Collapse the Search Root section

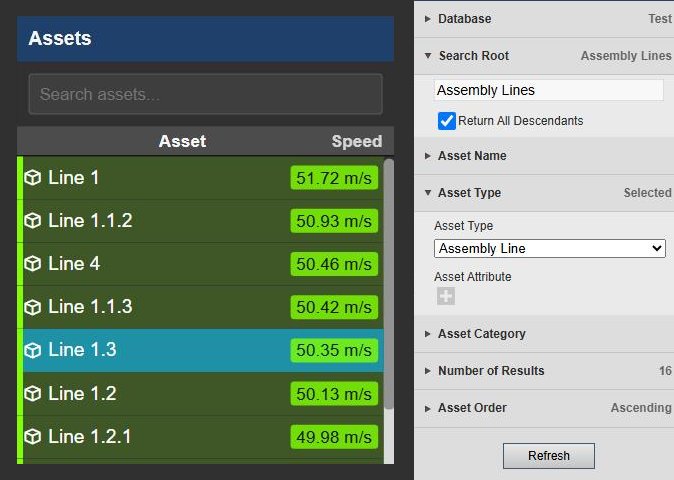click(428, 55)
